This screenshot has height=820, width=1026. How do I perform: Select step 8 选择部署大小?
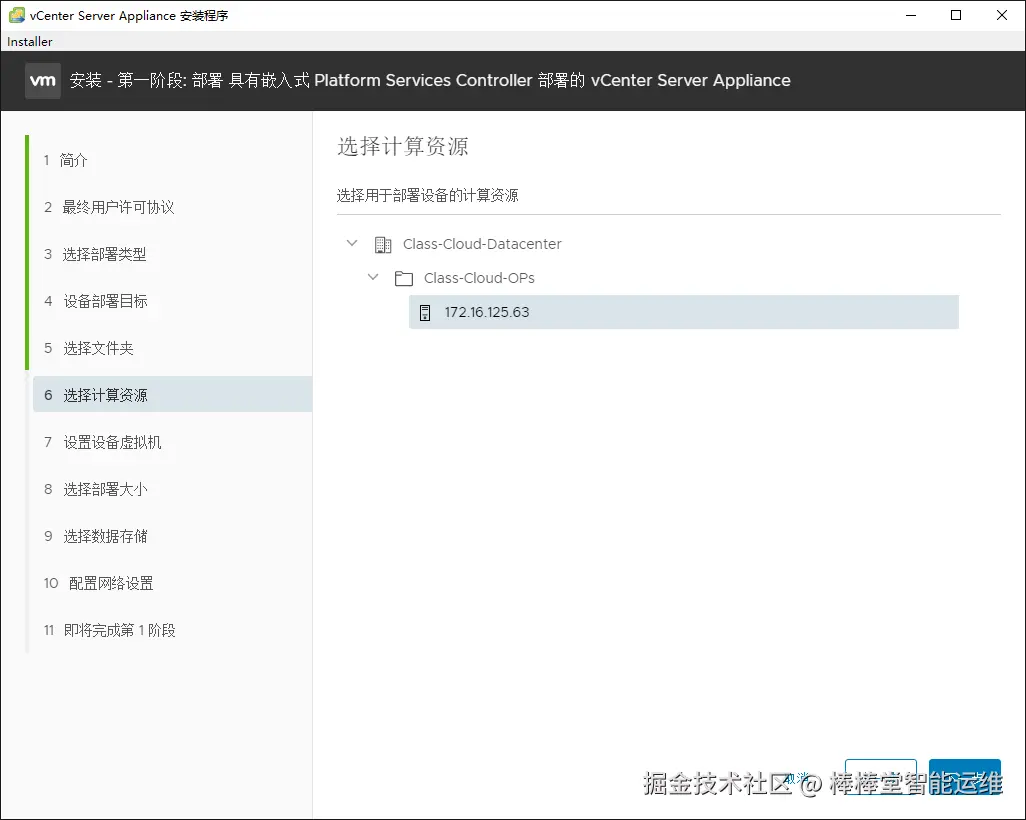tap(96, 490)
